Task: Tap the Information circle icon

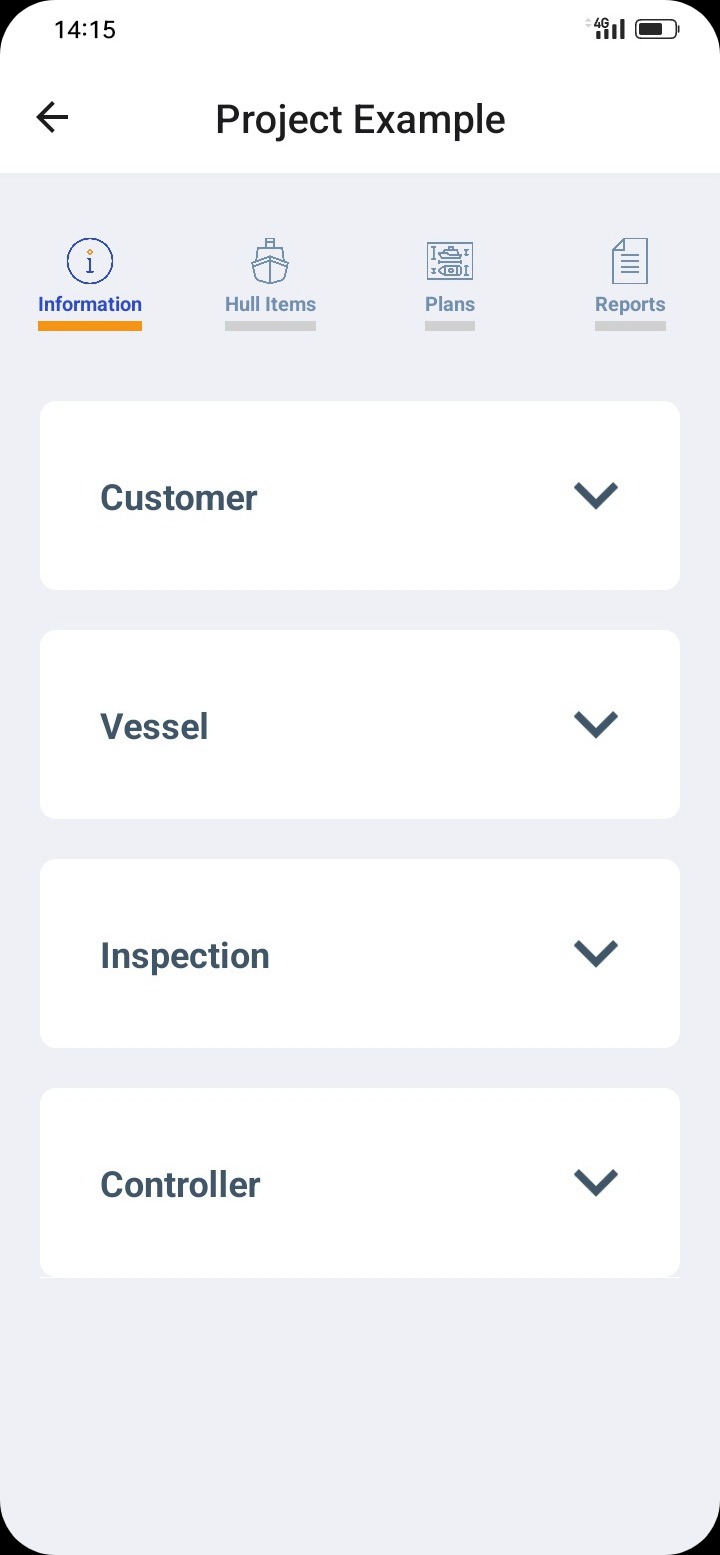Action: coord(90,262)
